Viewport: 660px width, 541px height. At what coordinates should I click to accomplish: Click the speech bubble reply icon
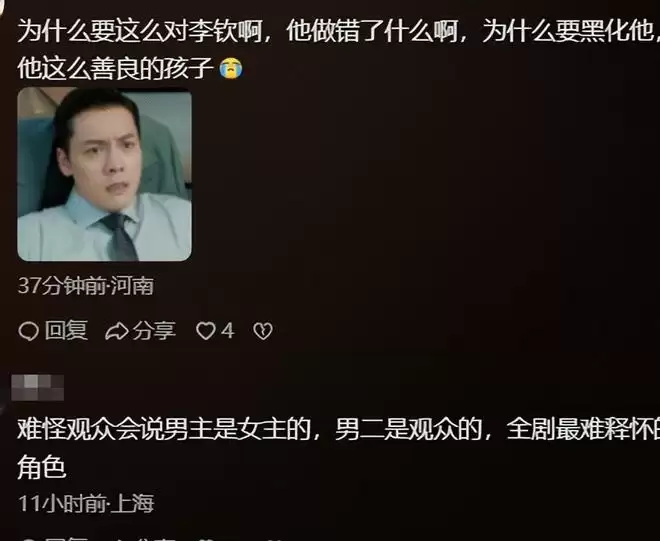[29, 331]
